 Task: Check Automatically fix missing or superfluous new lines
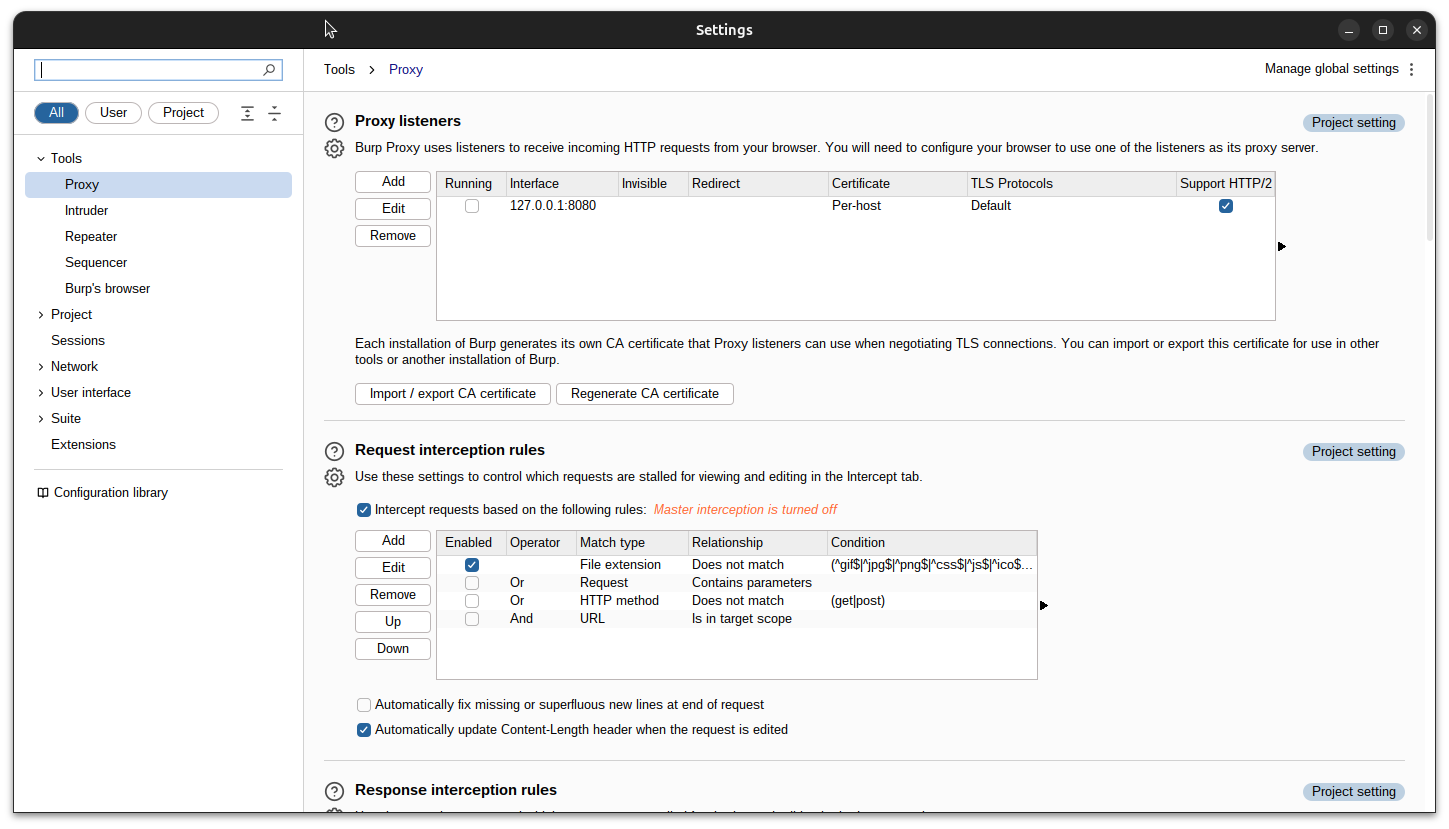coord(364,705)
